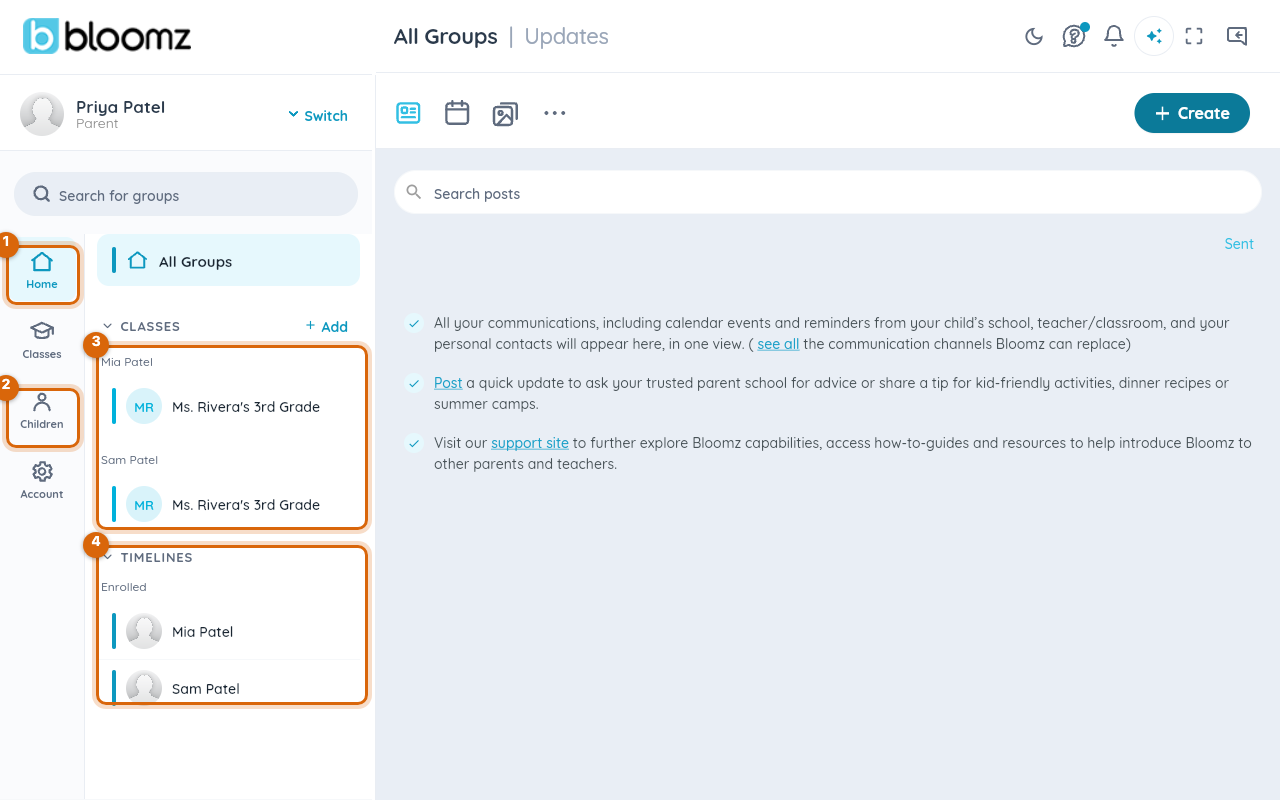The height and width of the screenshot is (800, 1280).
Task: Click magnifier icon in group search
Action: [x=41, y=194]
